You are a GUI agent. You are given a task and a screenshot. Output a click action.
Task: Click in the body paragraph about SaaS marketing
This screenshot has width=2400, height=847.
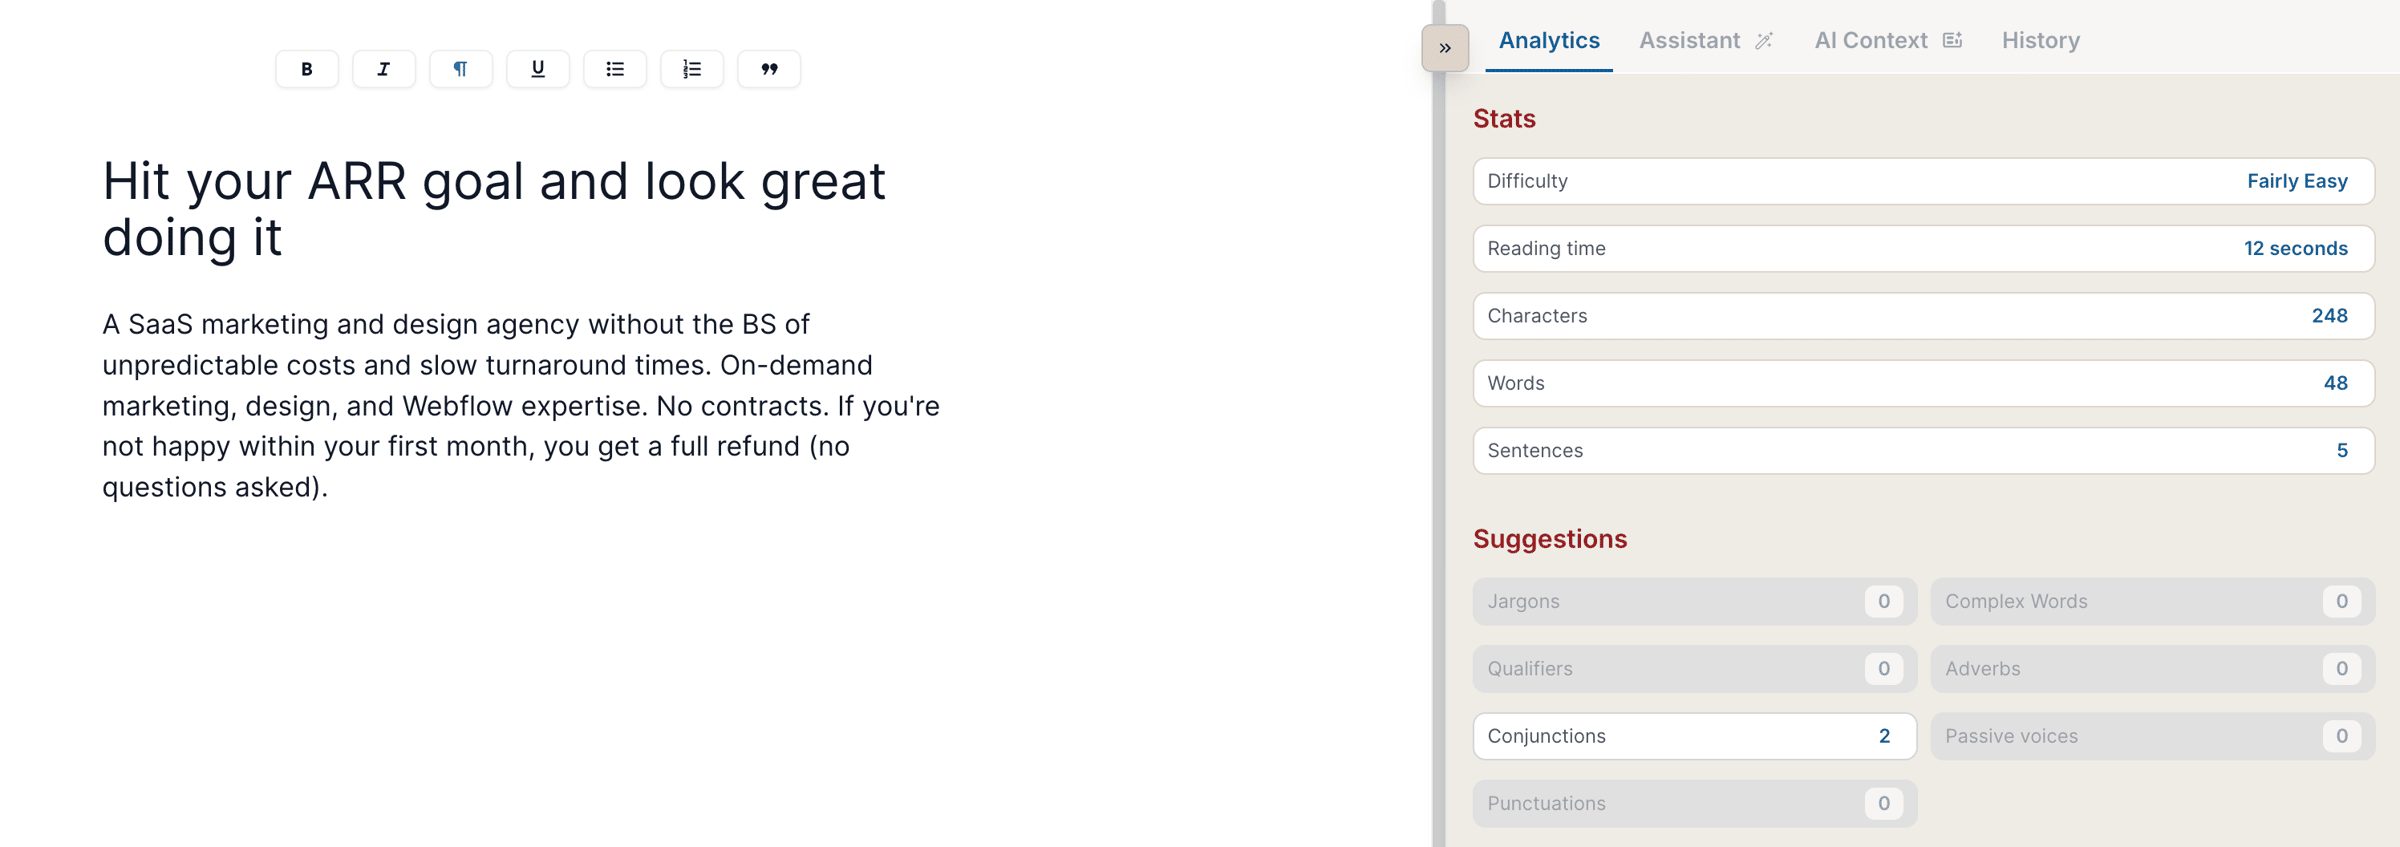(x=521, y=405)
